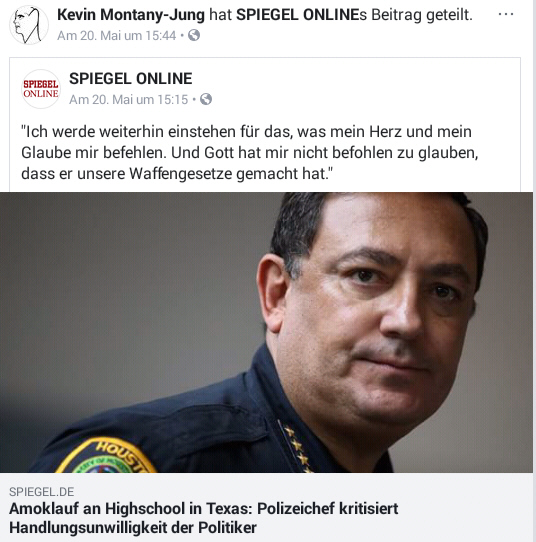Click the globe icon beside 15:44

[194, 35]
